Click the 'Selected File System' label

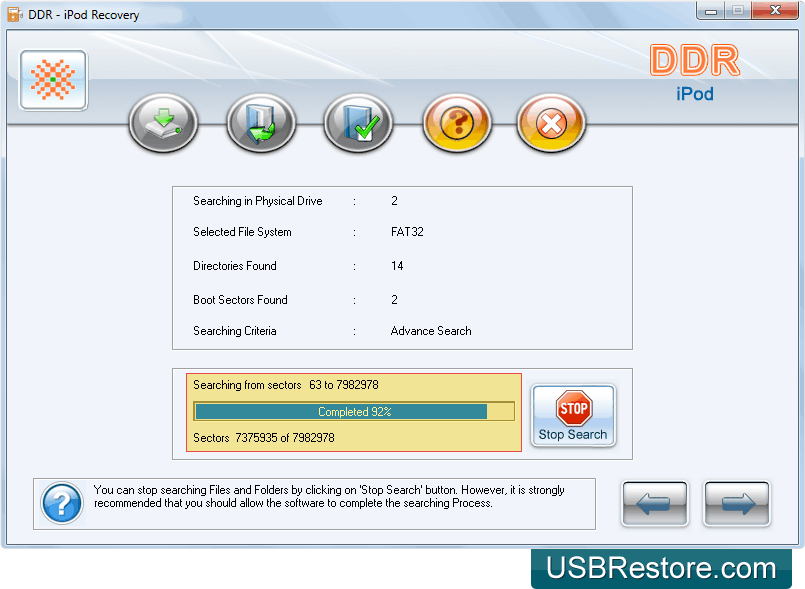click(x=242, y=232)
